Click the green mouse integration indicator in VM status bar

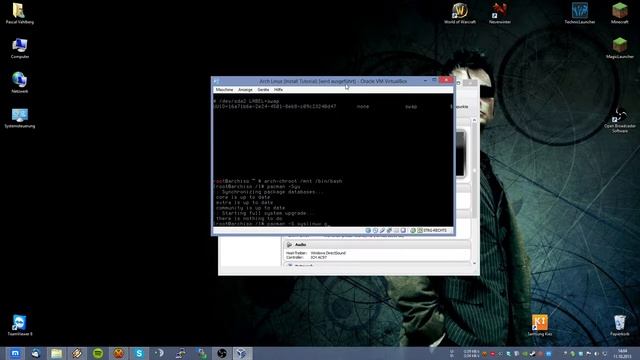[x=413, y=231]
